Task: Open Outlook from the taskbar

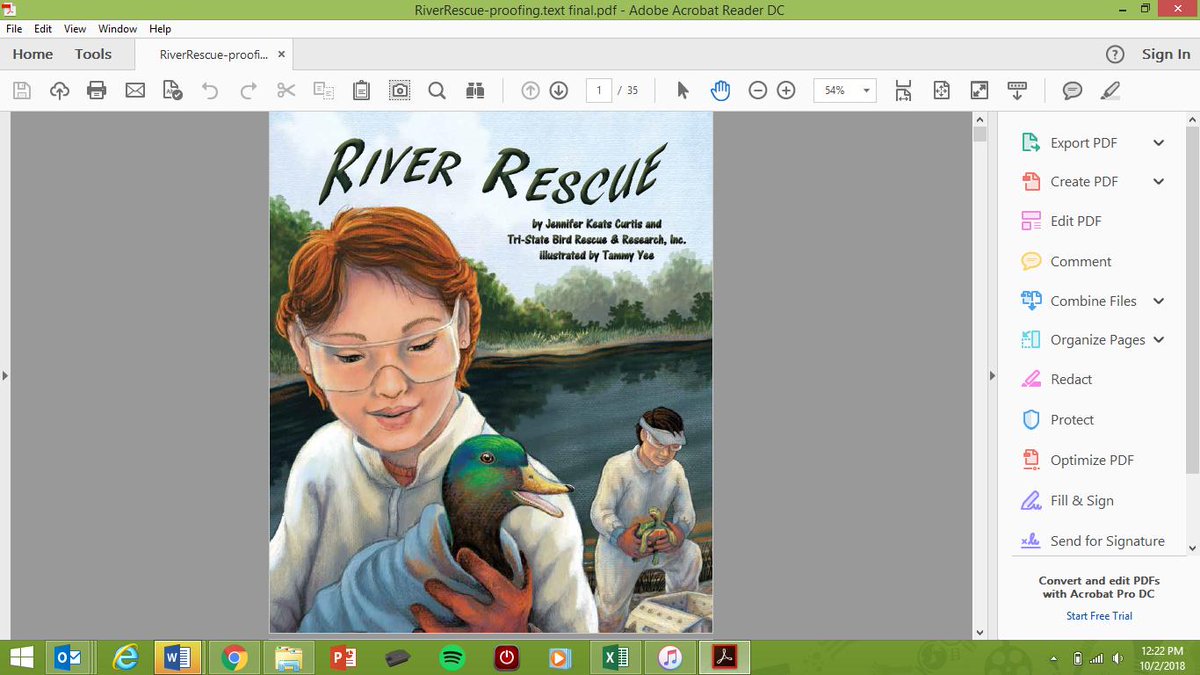Action: [68, 657]
